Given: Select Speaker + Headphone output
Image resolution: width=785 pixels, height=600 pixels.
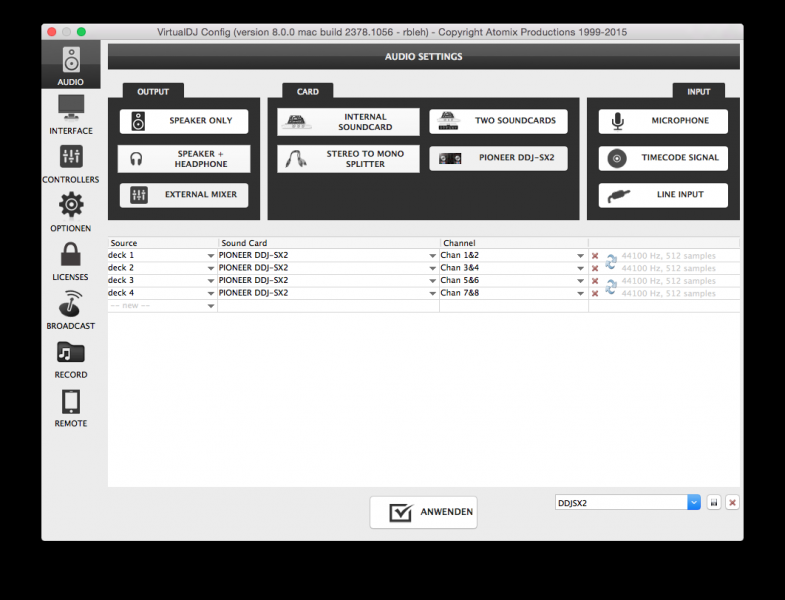Looking at the screenshot, I should coord(184,159).
